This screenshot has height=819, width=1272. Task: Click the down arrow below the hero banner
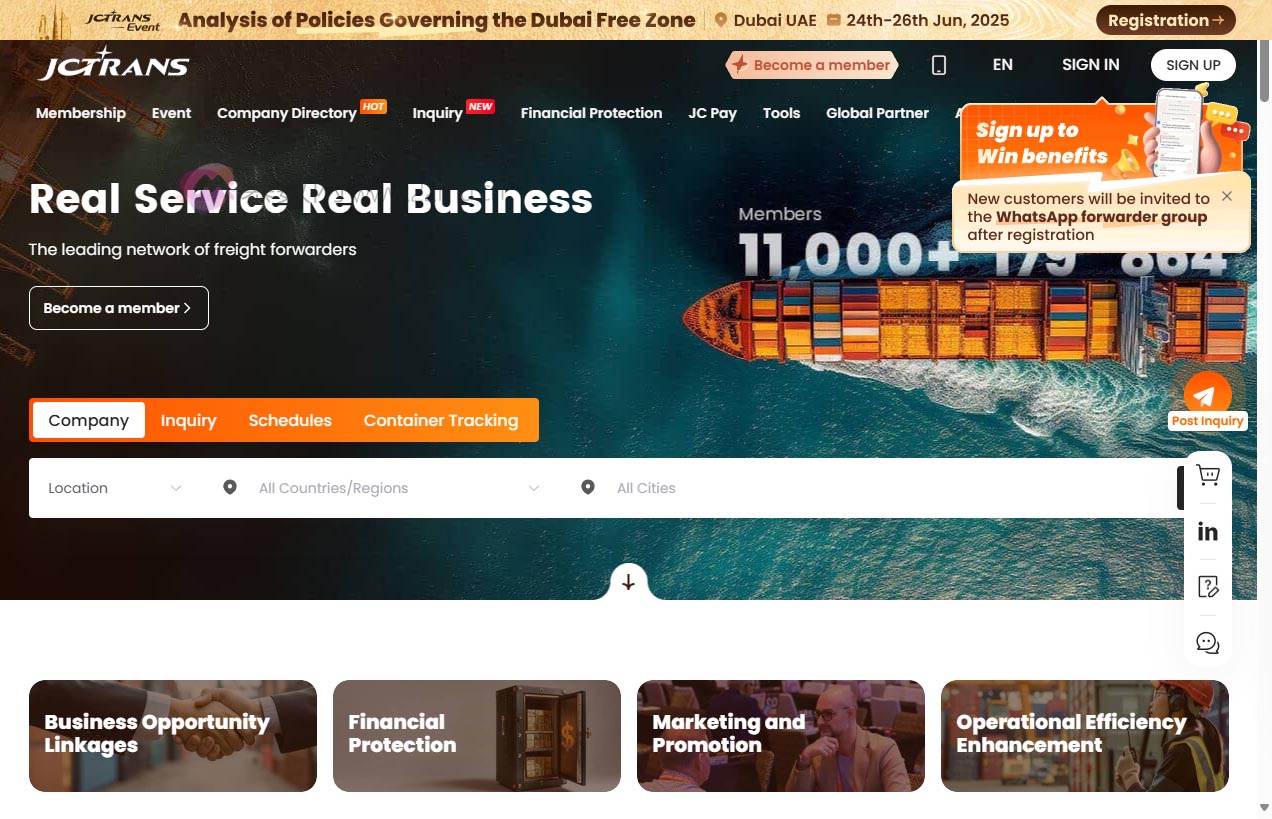click(x=628, y=582)
